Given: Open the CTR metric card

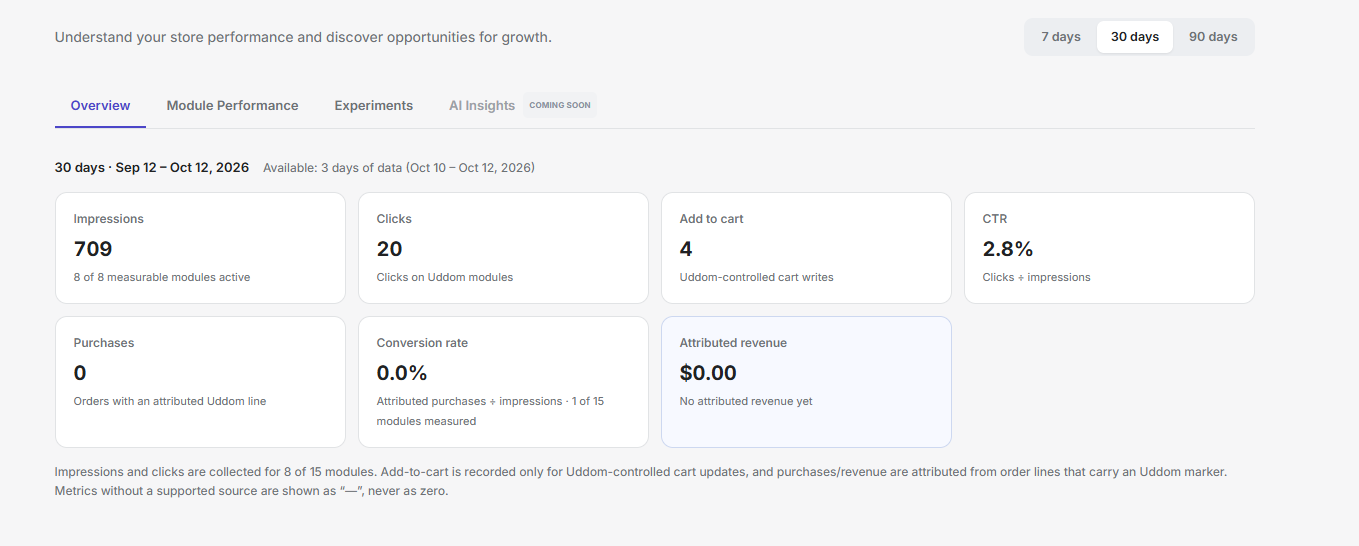Looking at the screenshot, I should click(1109, 248).
